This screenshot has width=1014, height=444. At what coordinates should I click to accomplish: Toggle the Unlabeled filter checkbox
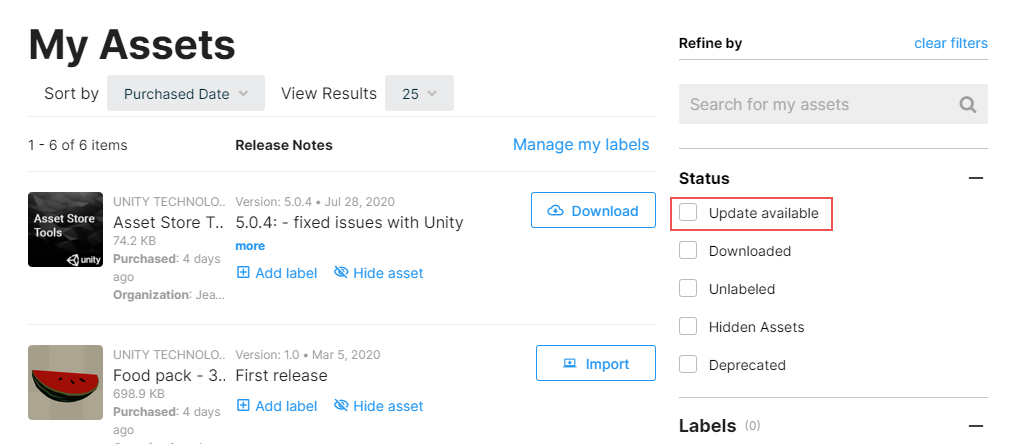click(x=688, y=289)
